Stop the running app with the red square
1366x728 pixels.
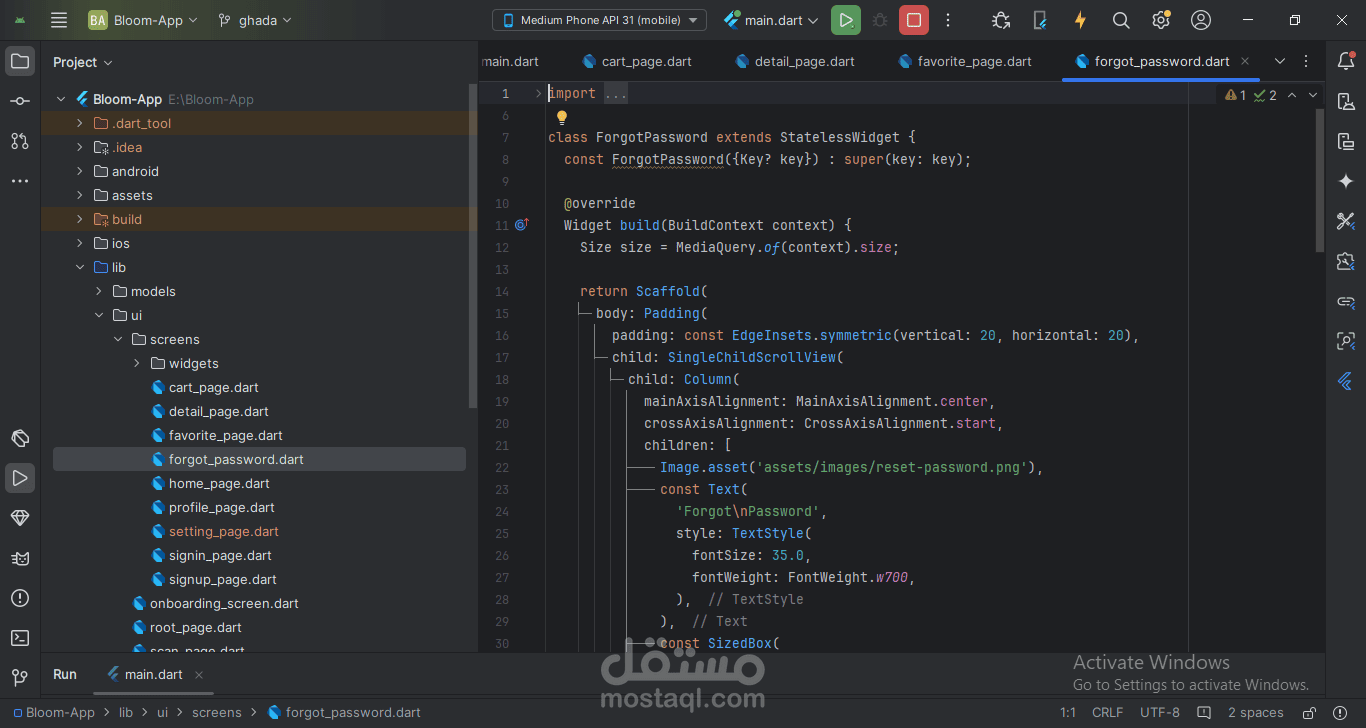[913, 20]
